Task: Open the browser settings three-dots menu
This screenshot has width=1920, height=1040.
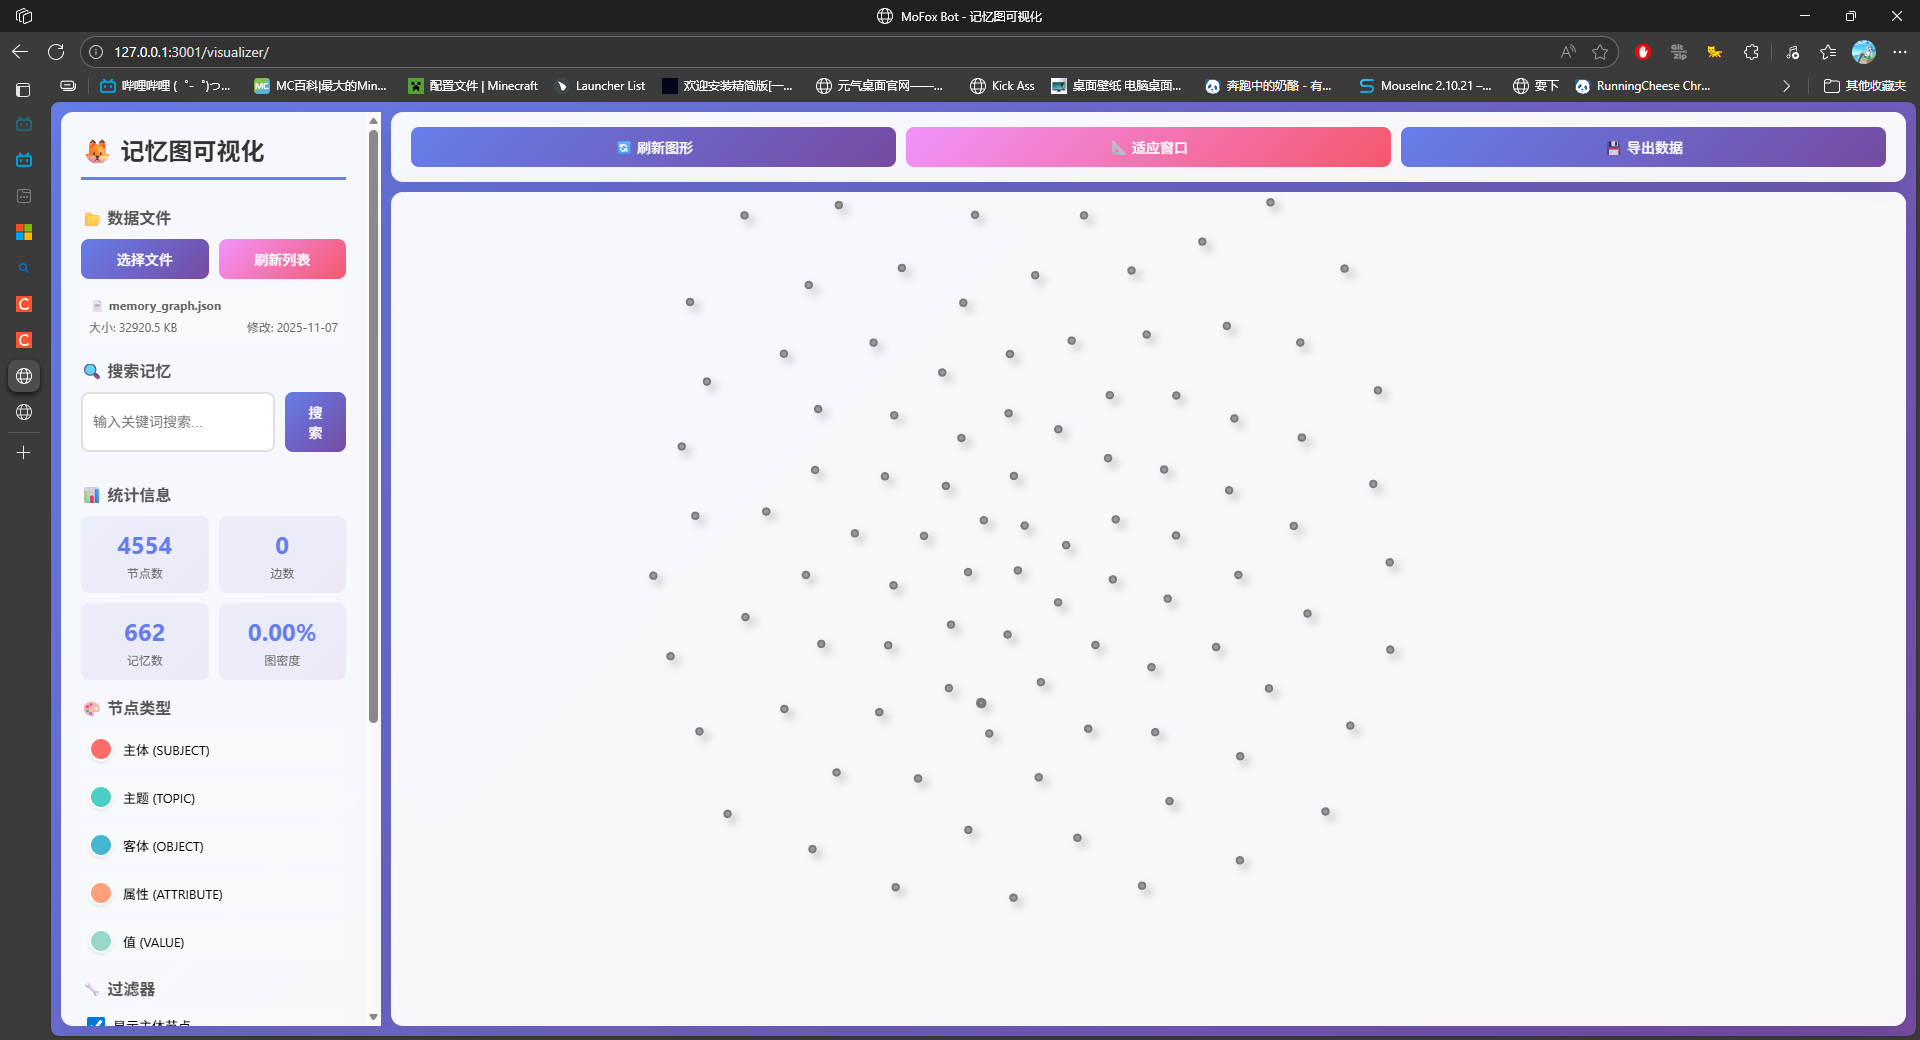Action: click(x=1900, y=52)
